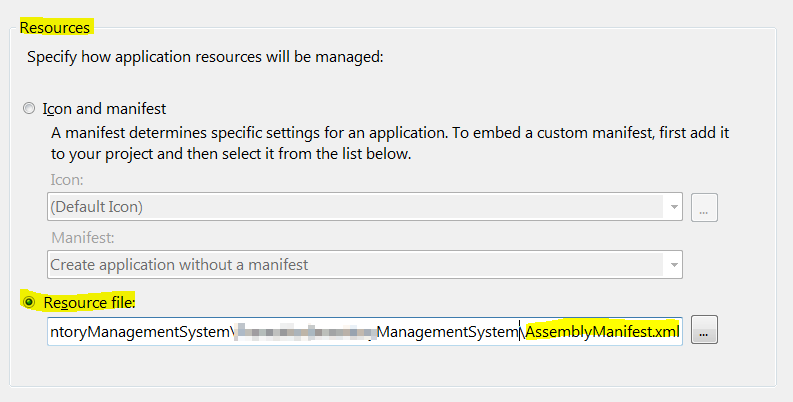Click "ManagementSystem\" text after the blurred path part

450,331
